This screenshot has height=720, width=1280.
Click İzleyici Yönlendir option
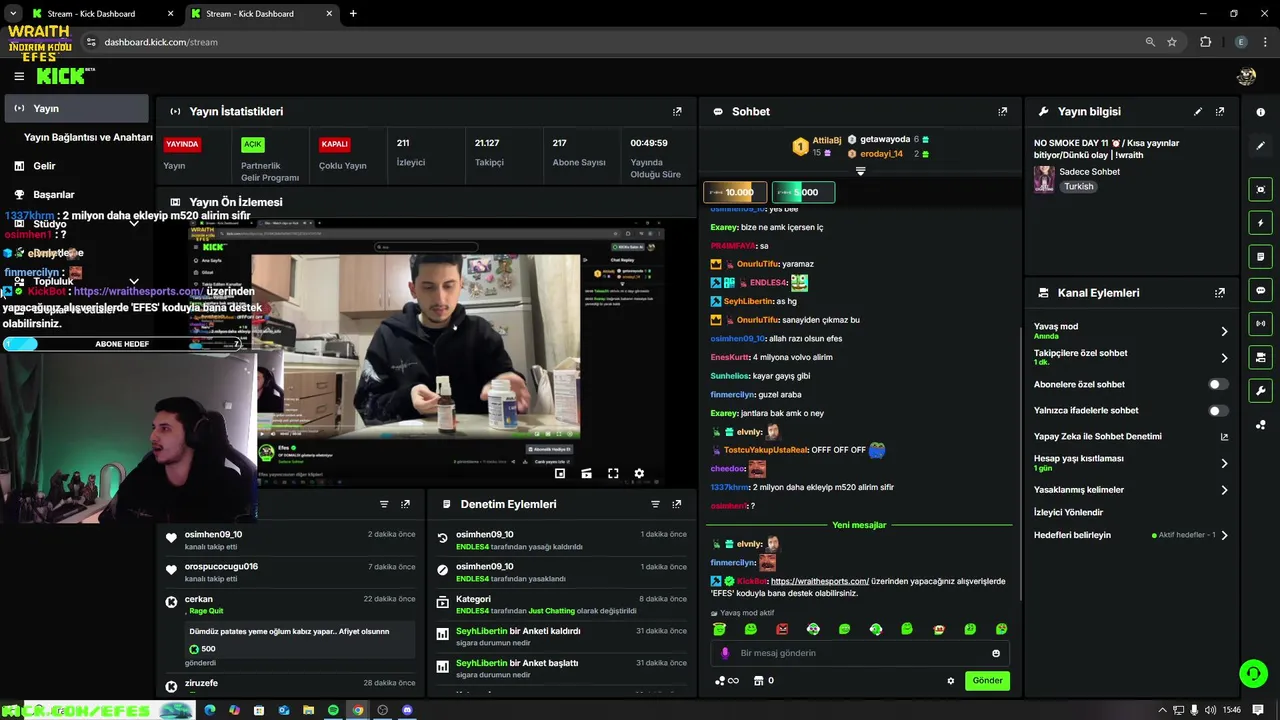1068,512
